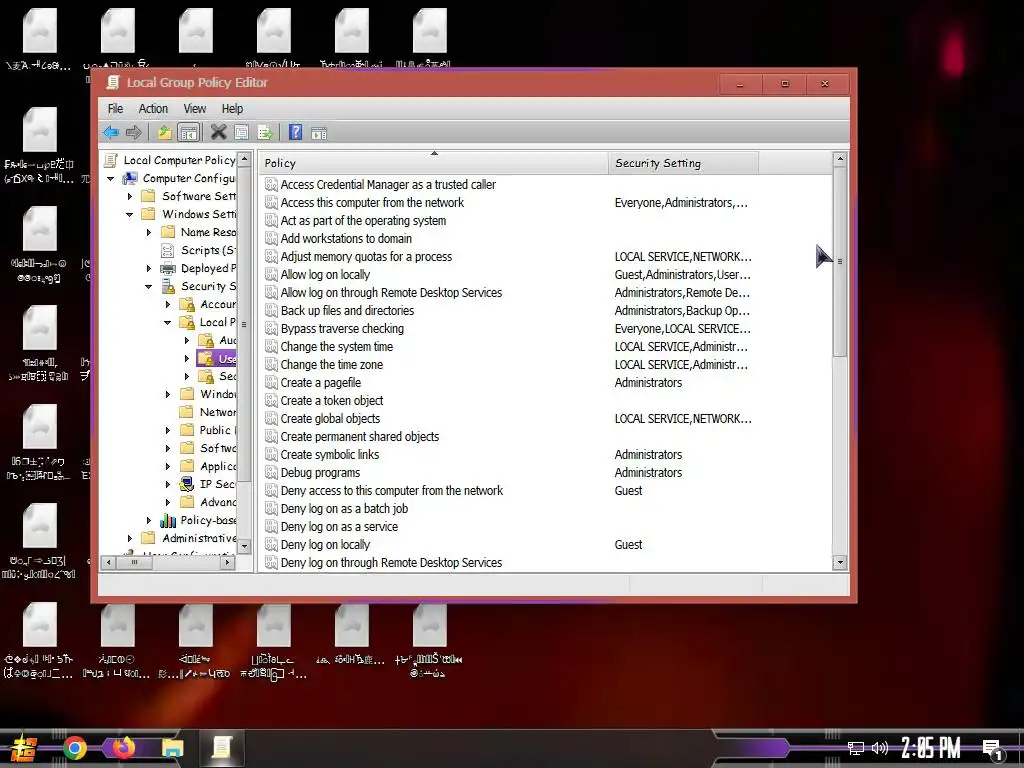Open Firefox from the taskbar
1024x768 pixels.
tap(123, 748)
